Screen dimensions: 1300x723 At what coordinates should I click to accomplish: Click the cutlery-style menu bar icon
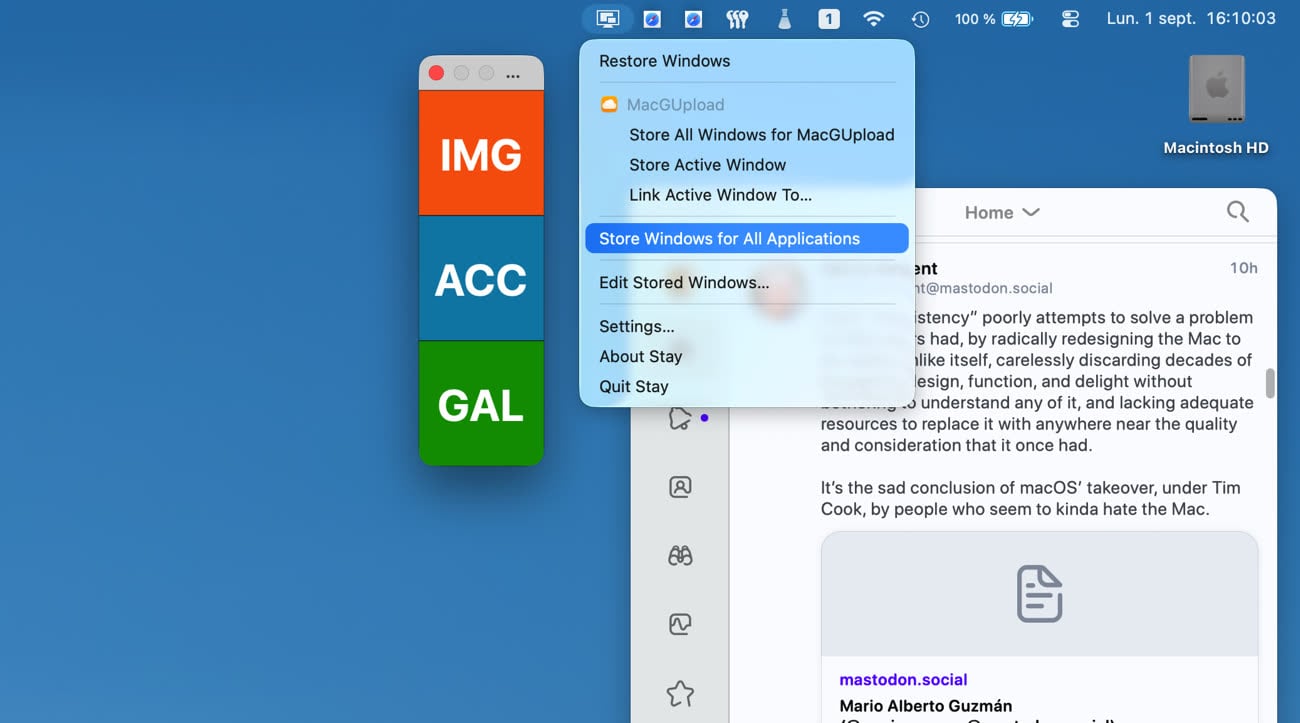(738, 19)
